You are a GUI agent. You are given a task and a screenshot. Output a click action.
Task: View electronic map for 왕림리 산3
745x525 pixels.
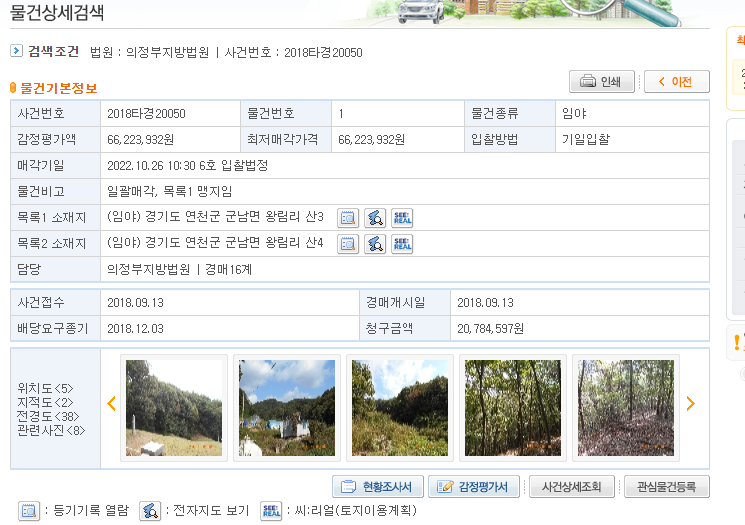click(375, 218)
